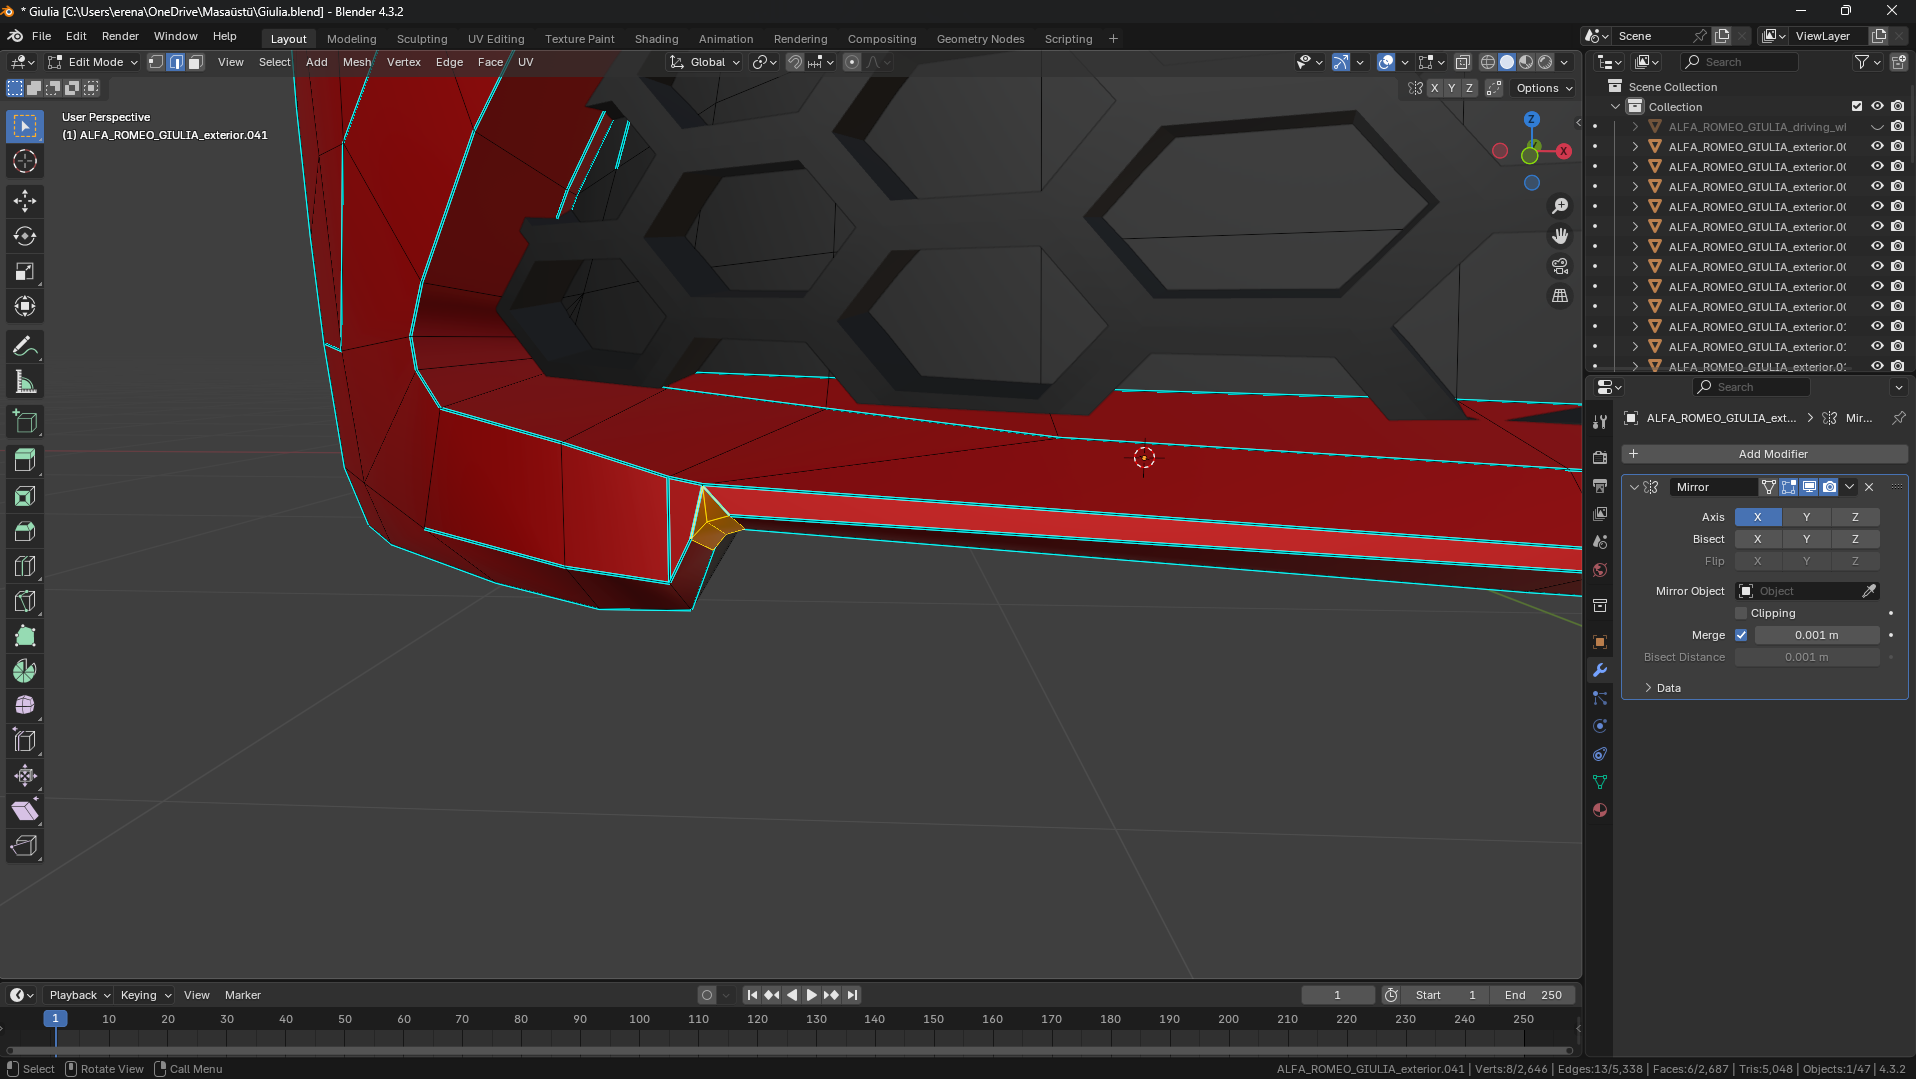Open the Marker menu in timeline
This screenshot has height=1079, width=1916.
pyautogui.click(x=243, y=995)
